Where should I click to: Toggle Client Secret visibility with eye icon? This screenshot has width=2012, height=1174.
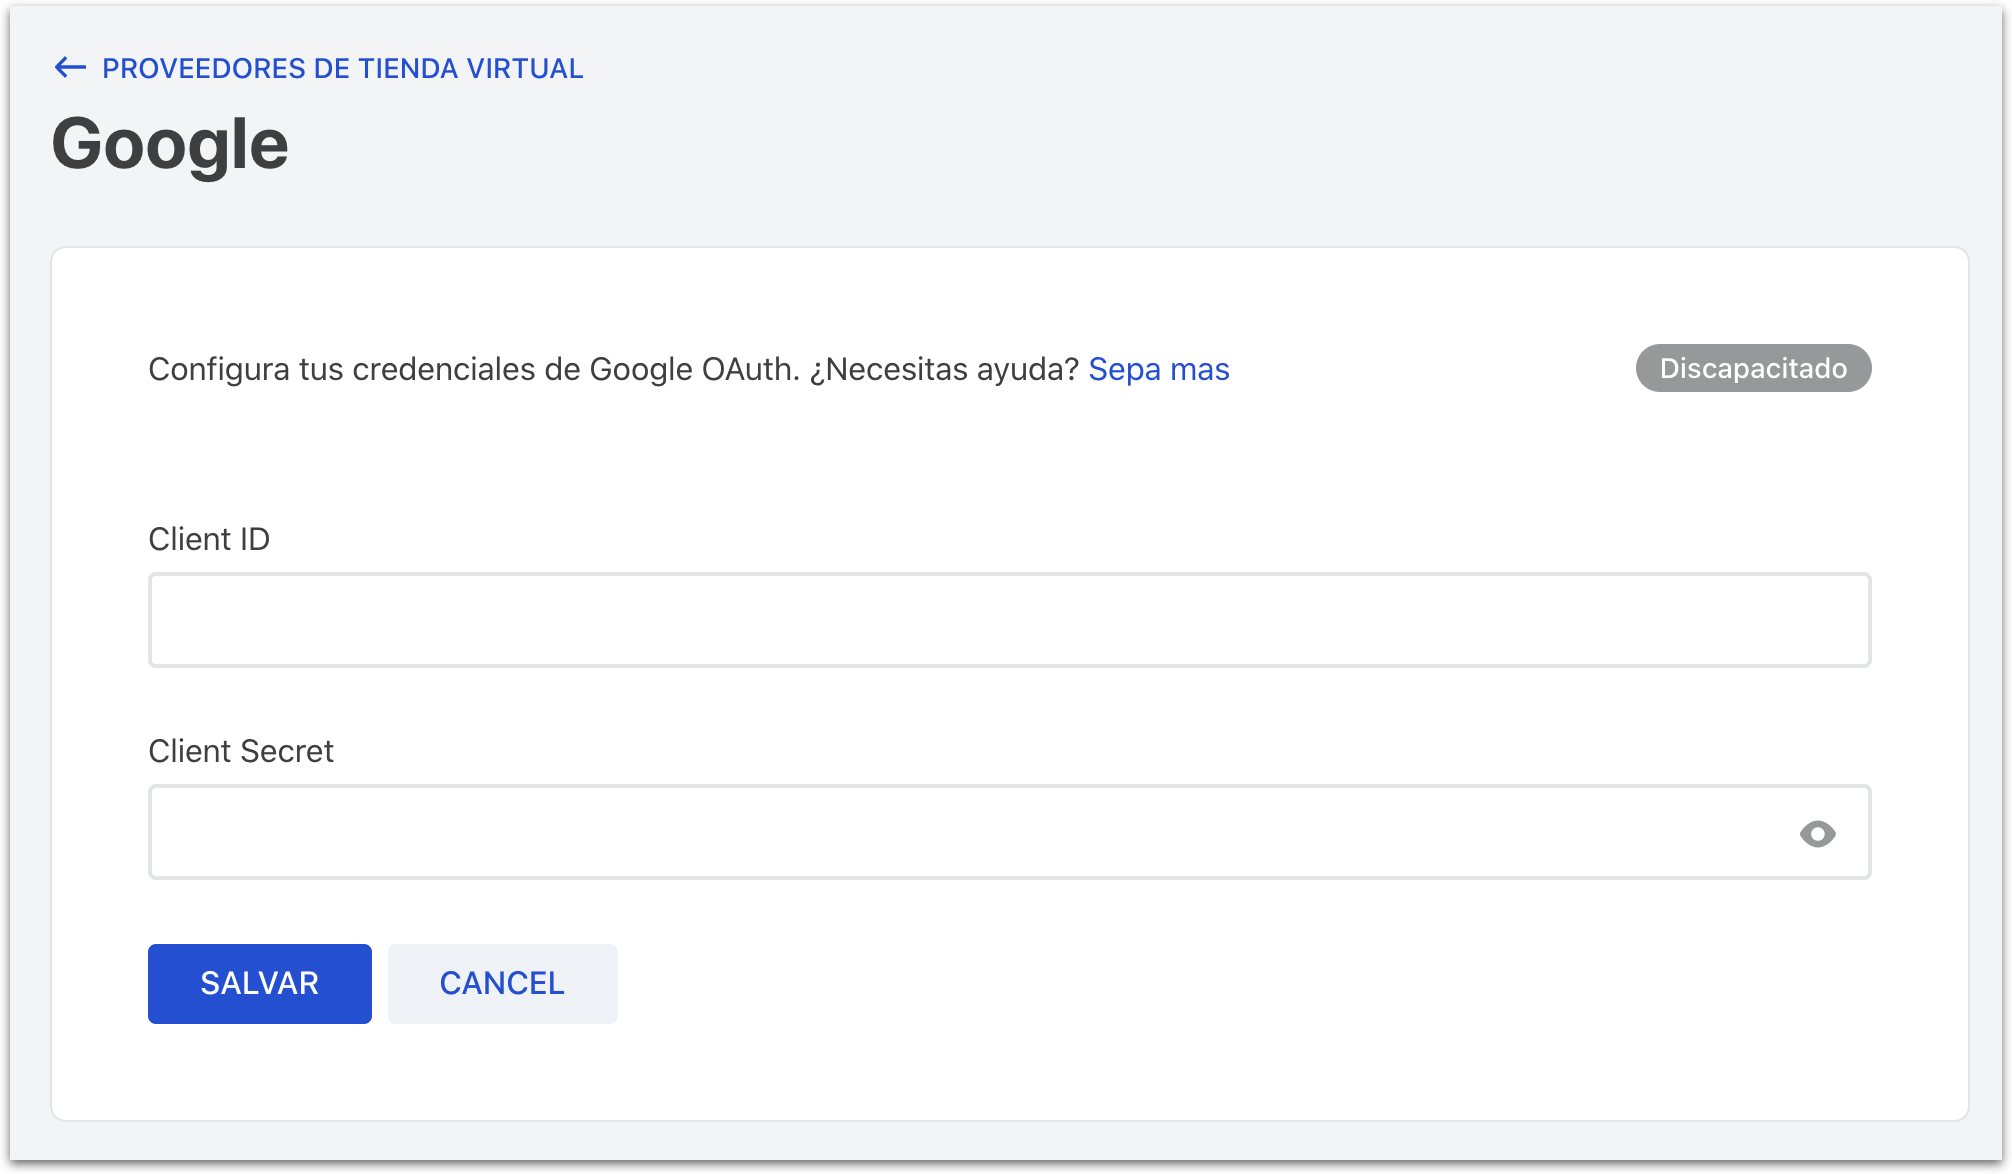[x=1818, y=831]
